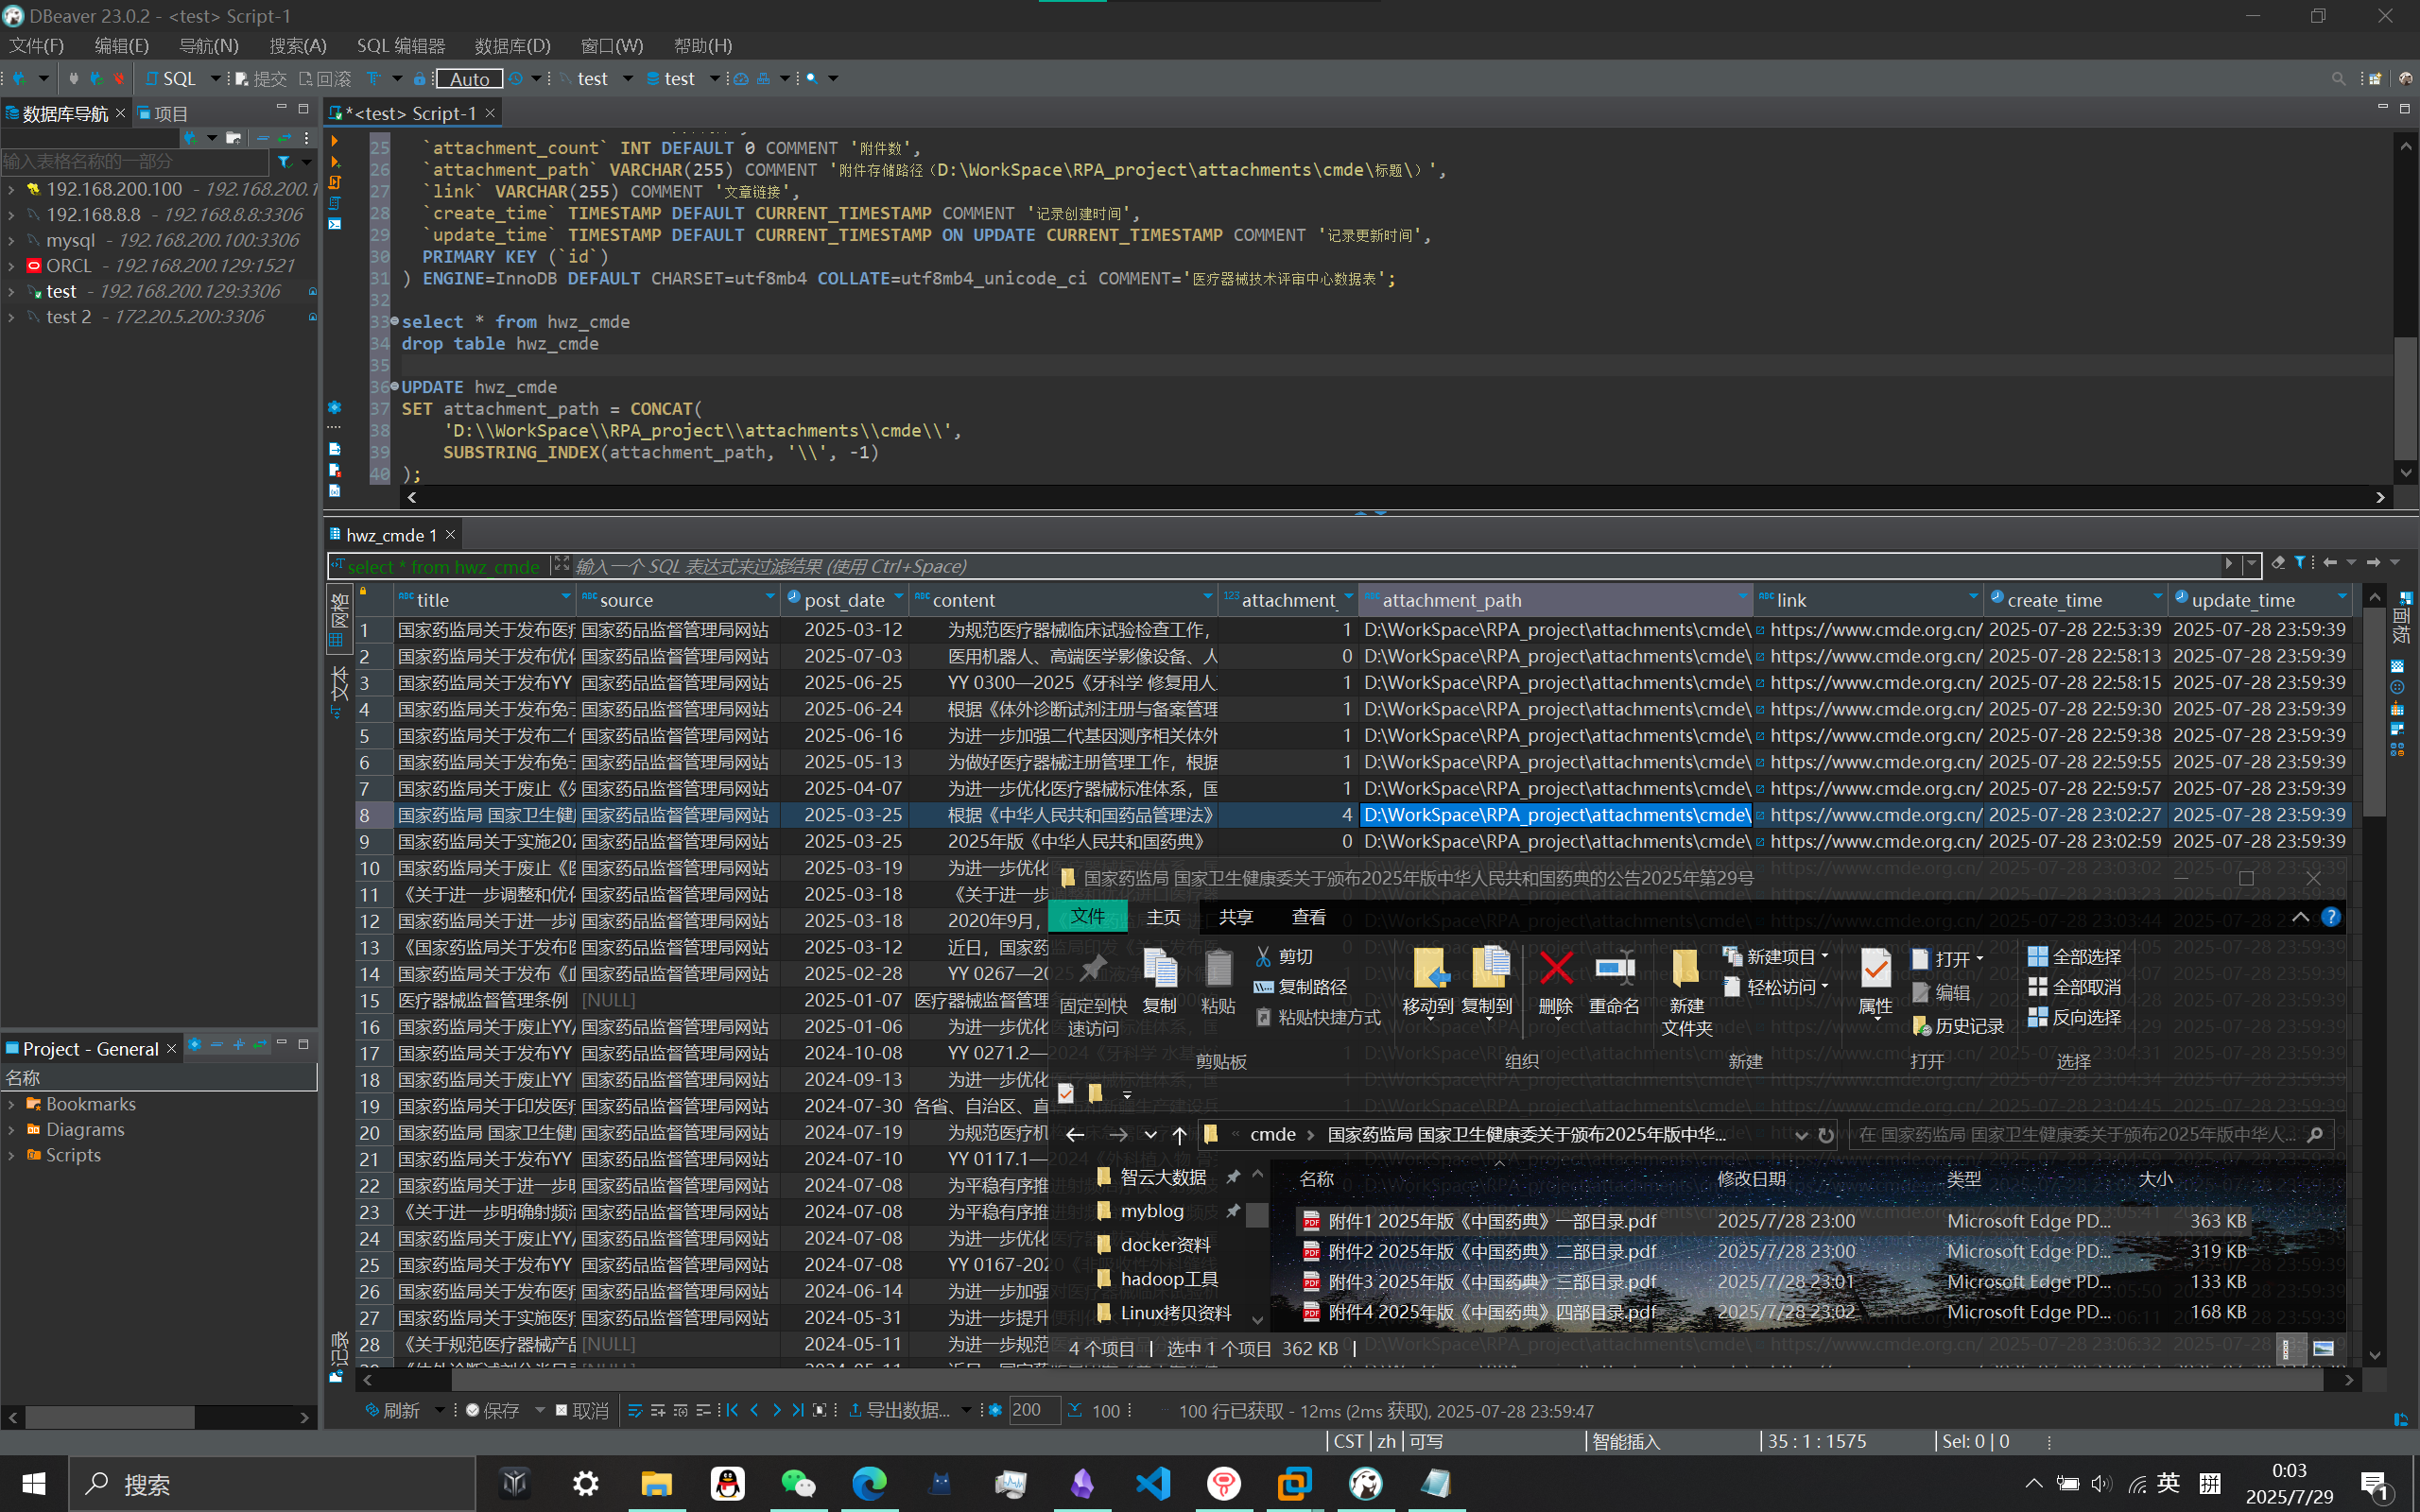This screenshot has width=2420, height=1512.
Task: Click the 刷新 refresh button
Action: [x=393, y=1410]
